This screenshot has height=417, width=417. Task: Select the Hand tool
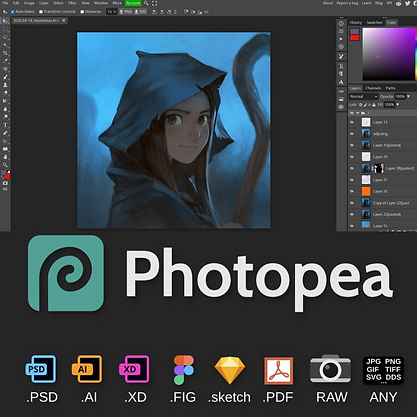pyautogui.click(x=5, y=157)
